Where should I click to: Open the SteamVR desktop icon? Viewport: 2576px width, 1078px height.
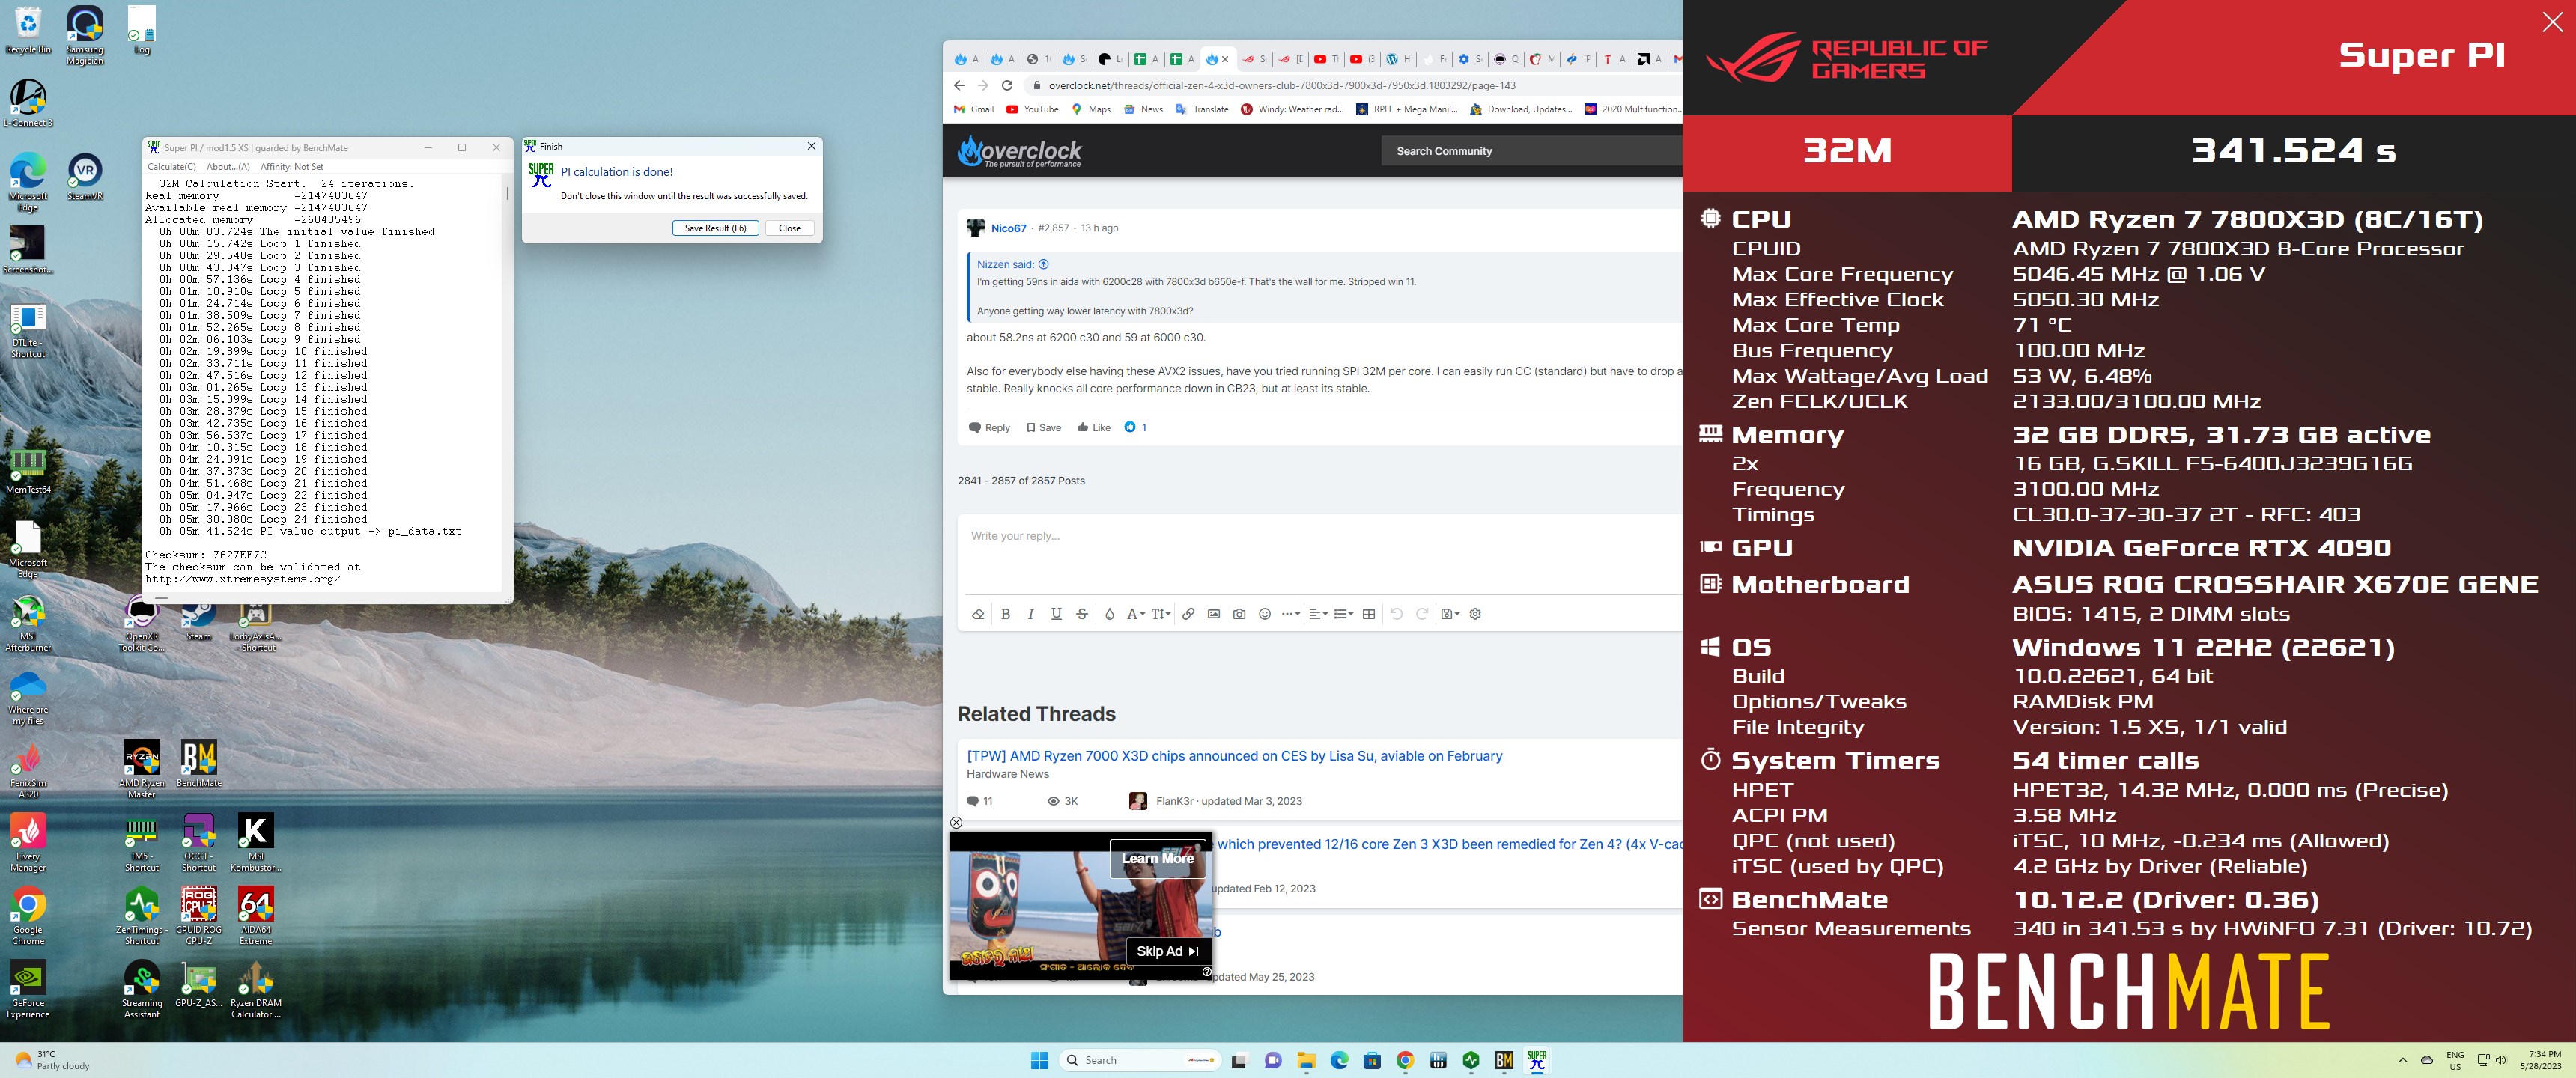coord(85,177)
